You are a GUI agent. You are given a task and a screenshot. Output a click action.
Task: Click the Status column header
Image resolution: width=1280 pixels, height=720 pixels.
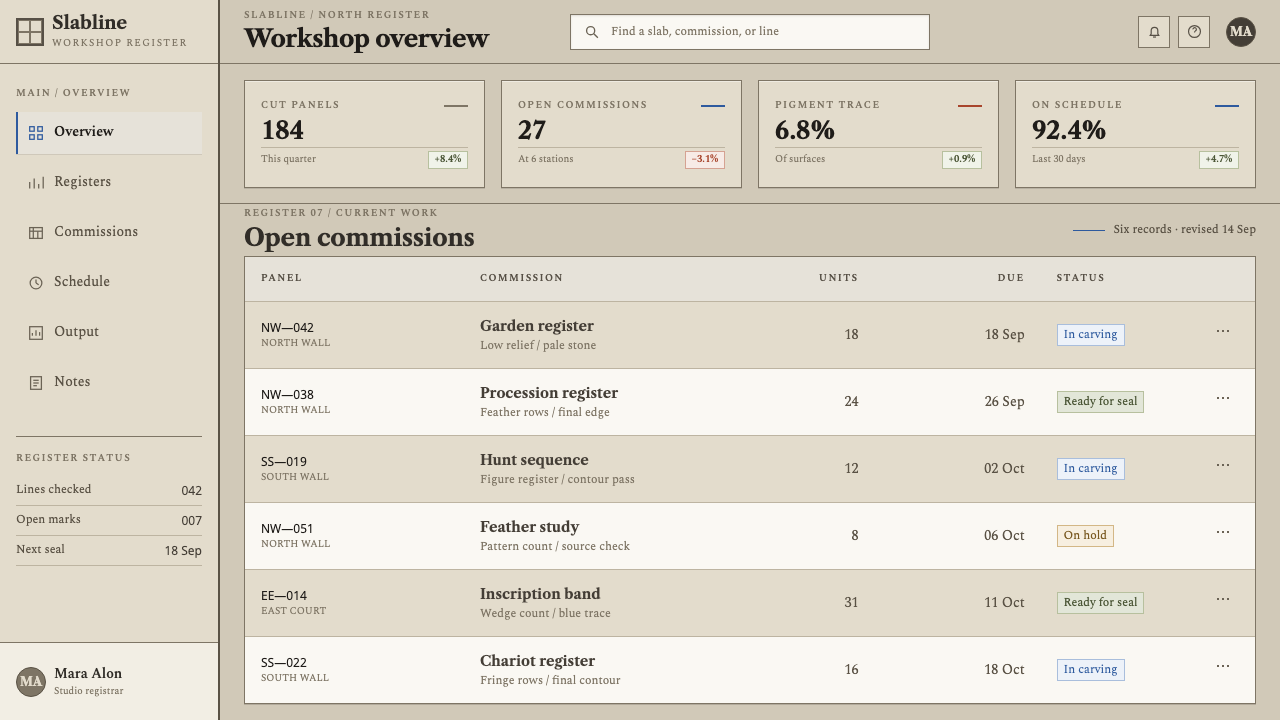point(1081,278)
